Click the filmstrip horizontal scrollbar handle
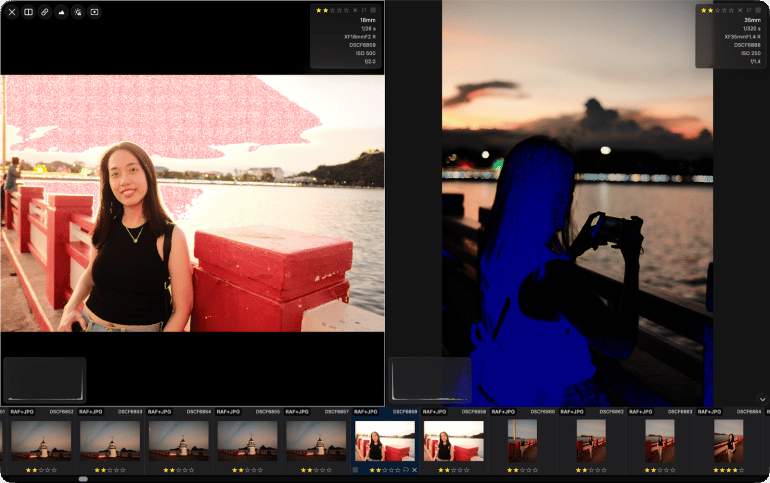This screenshot has height=483, width=770. [x=83, y=479]
